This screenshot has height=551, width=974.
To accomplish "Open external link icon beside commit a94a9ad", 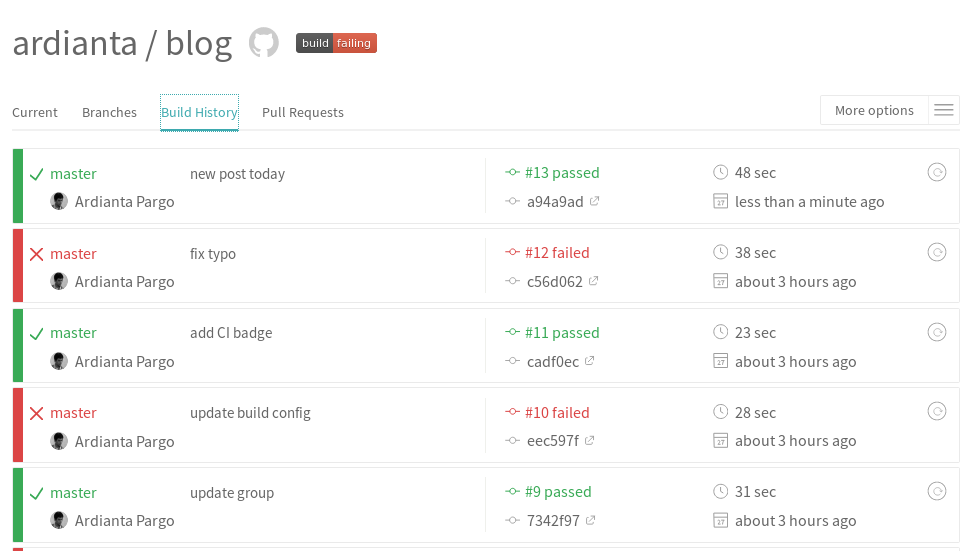I will point(595,201).
